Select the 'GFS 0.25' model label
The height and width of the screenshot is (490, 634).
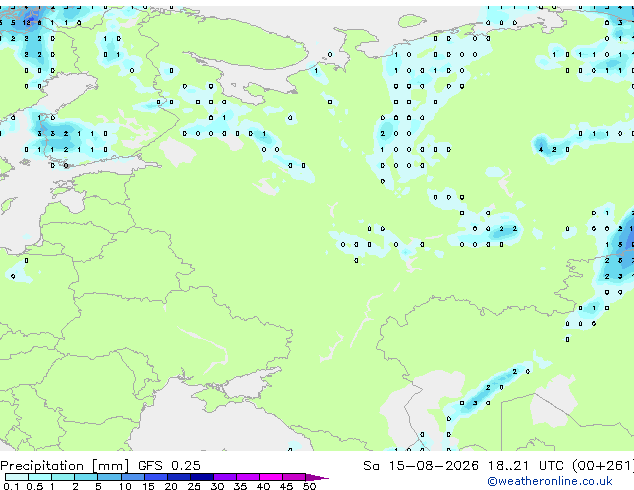pos(169,466)
